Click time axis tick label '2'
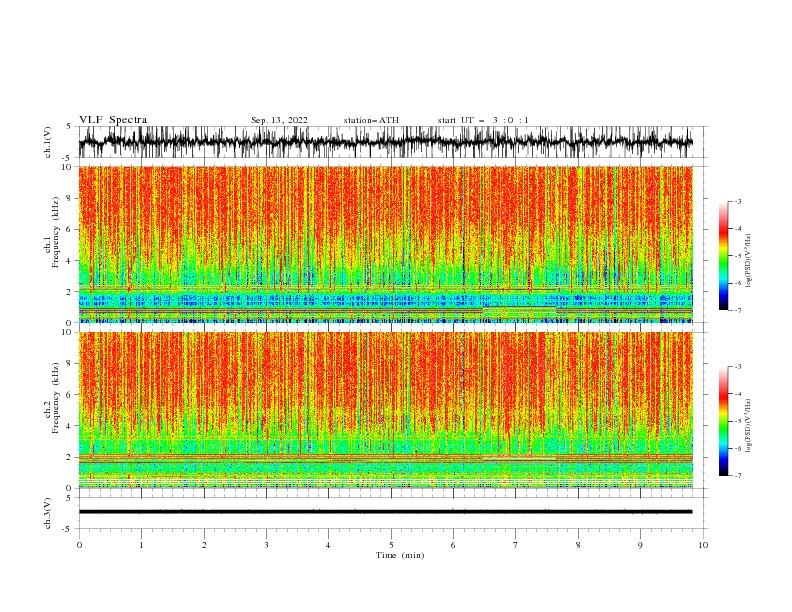The image size is (792, 612). click(204, 545)
